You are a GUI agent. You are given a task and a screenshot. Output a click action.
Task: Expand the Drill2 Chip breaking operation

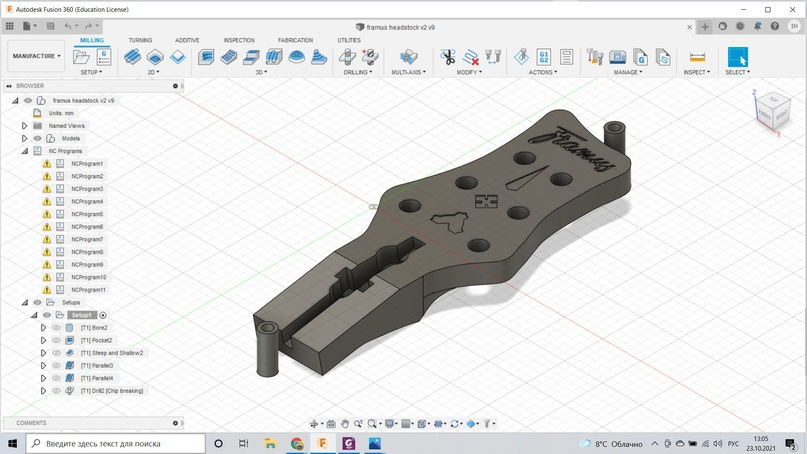43,391
